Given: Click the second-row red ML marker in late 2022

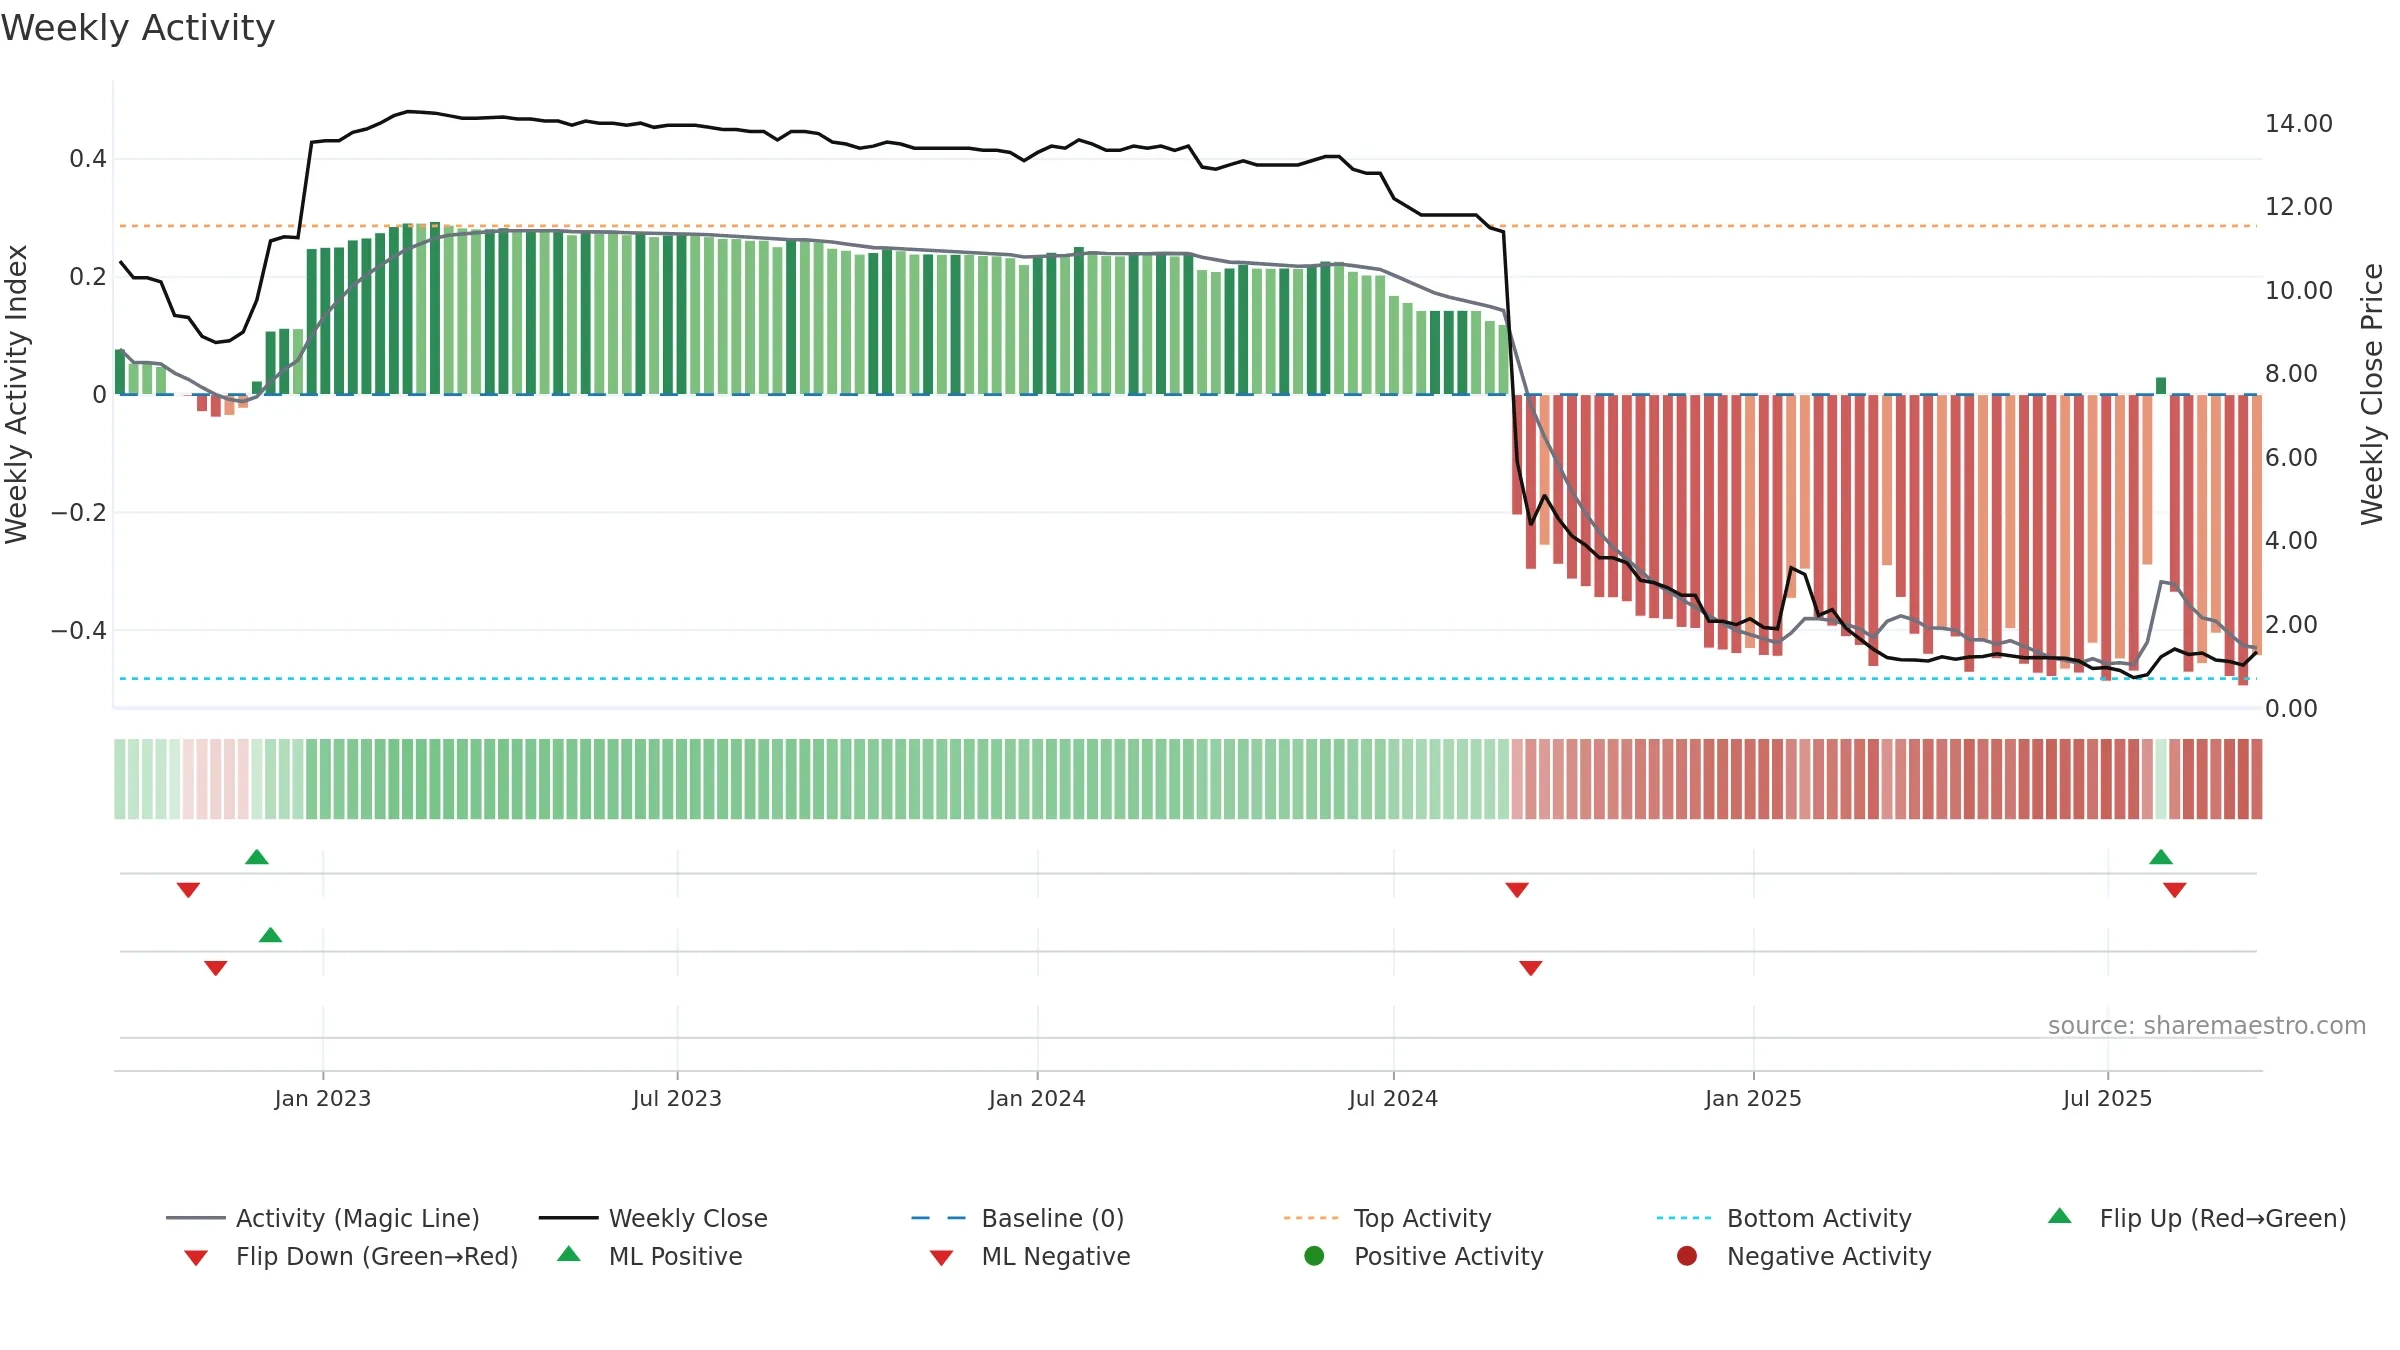Looking at the screenshot, I should pyautogui.click(x=216, y=968).
